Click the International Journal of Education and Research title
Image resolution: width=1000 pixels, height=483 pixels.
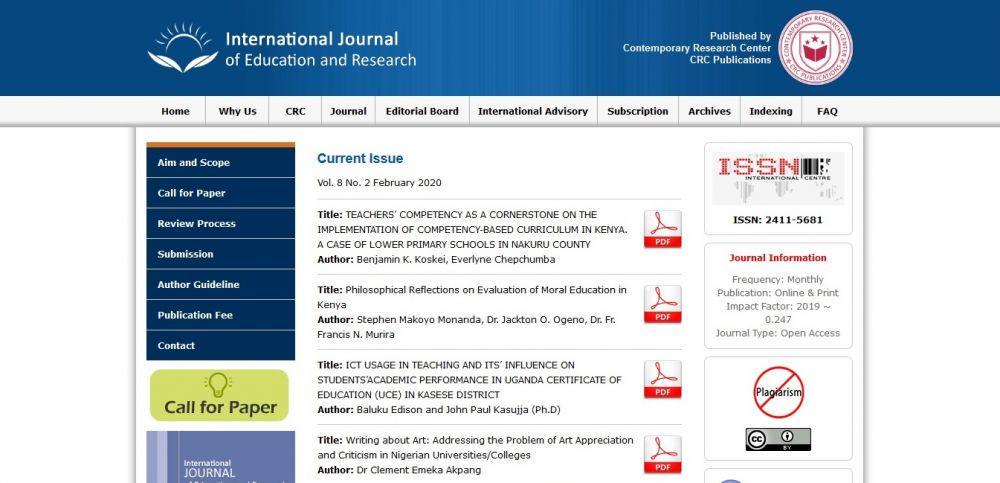click(321, 50)
